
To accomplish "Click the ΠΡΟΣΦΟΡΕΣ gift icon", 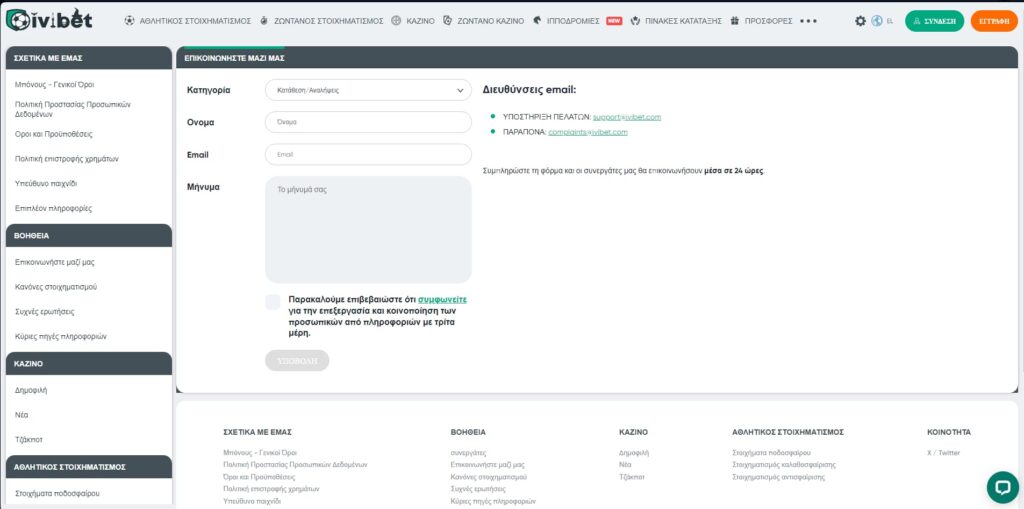I will pyautogui.click(x=735, y=21).
